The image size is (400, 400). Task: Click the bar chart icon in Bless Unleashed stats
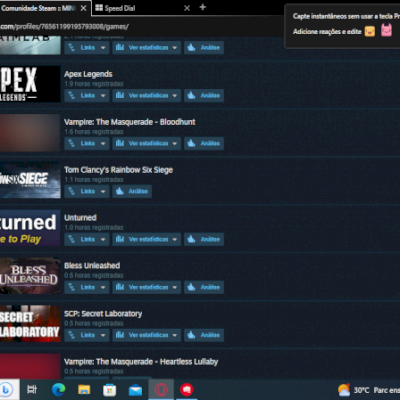tap(120, 287)
